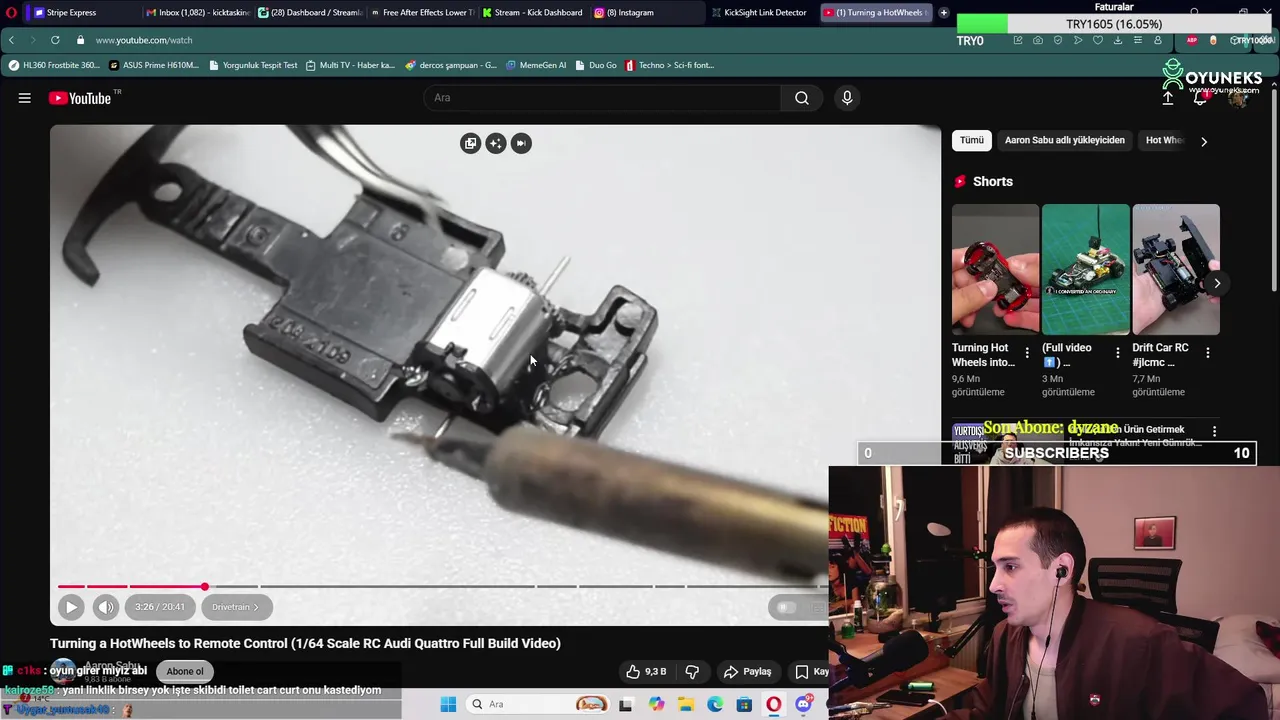Open the 'Drift Car RC #jlcmc' short thumbnail
Screen dimensions: 1280x720
[1175, 269]
